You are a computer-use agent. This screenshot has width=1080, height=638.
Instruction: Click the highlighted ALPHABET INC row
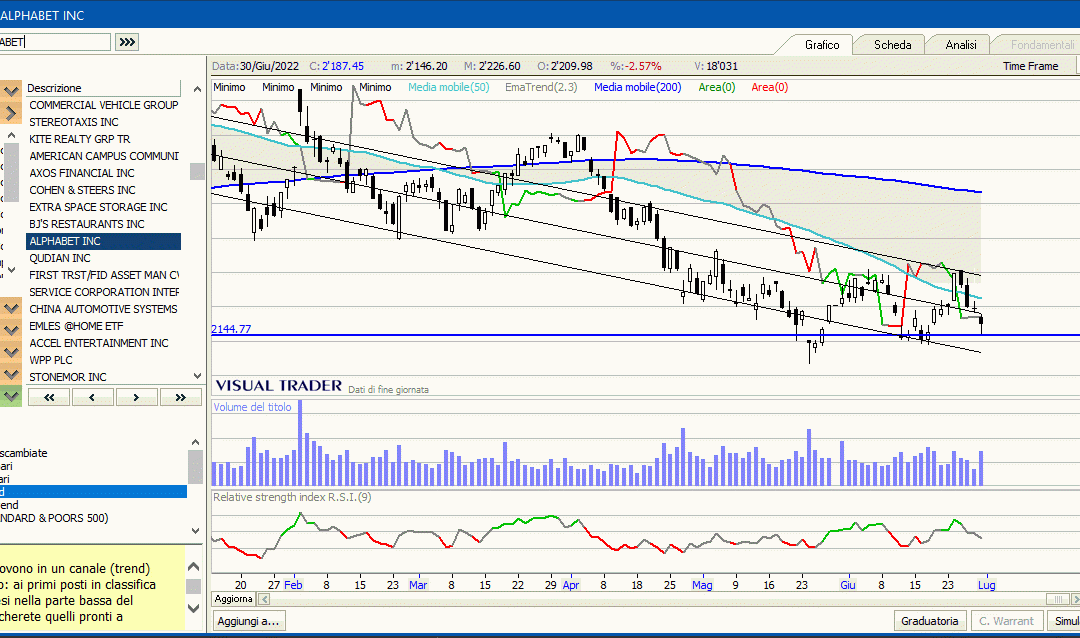pyautogui.click(x=103, y=241)
